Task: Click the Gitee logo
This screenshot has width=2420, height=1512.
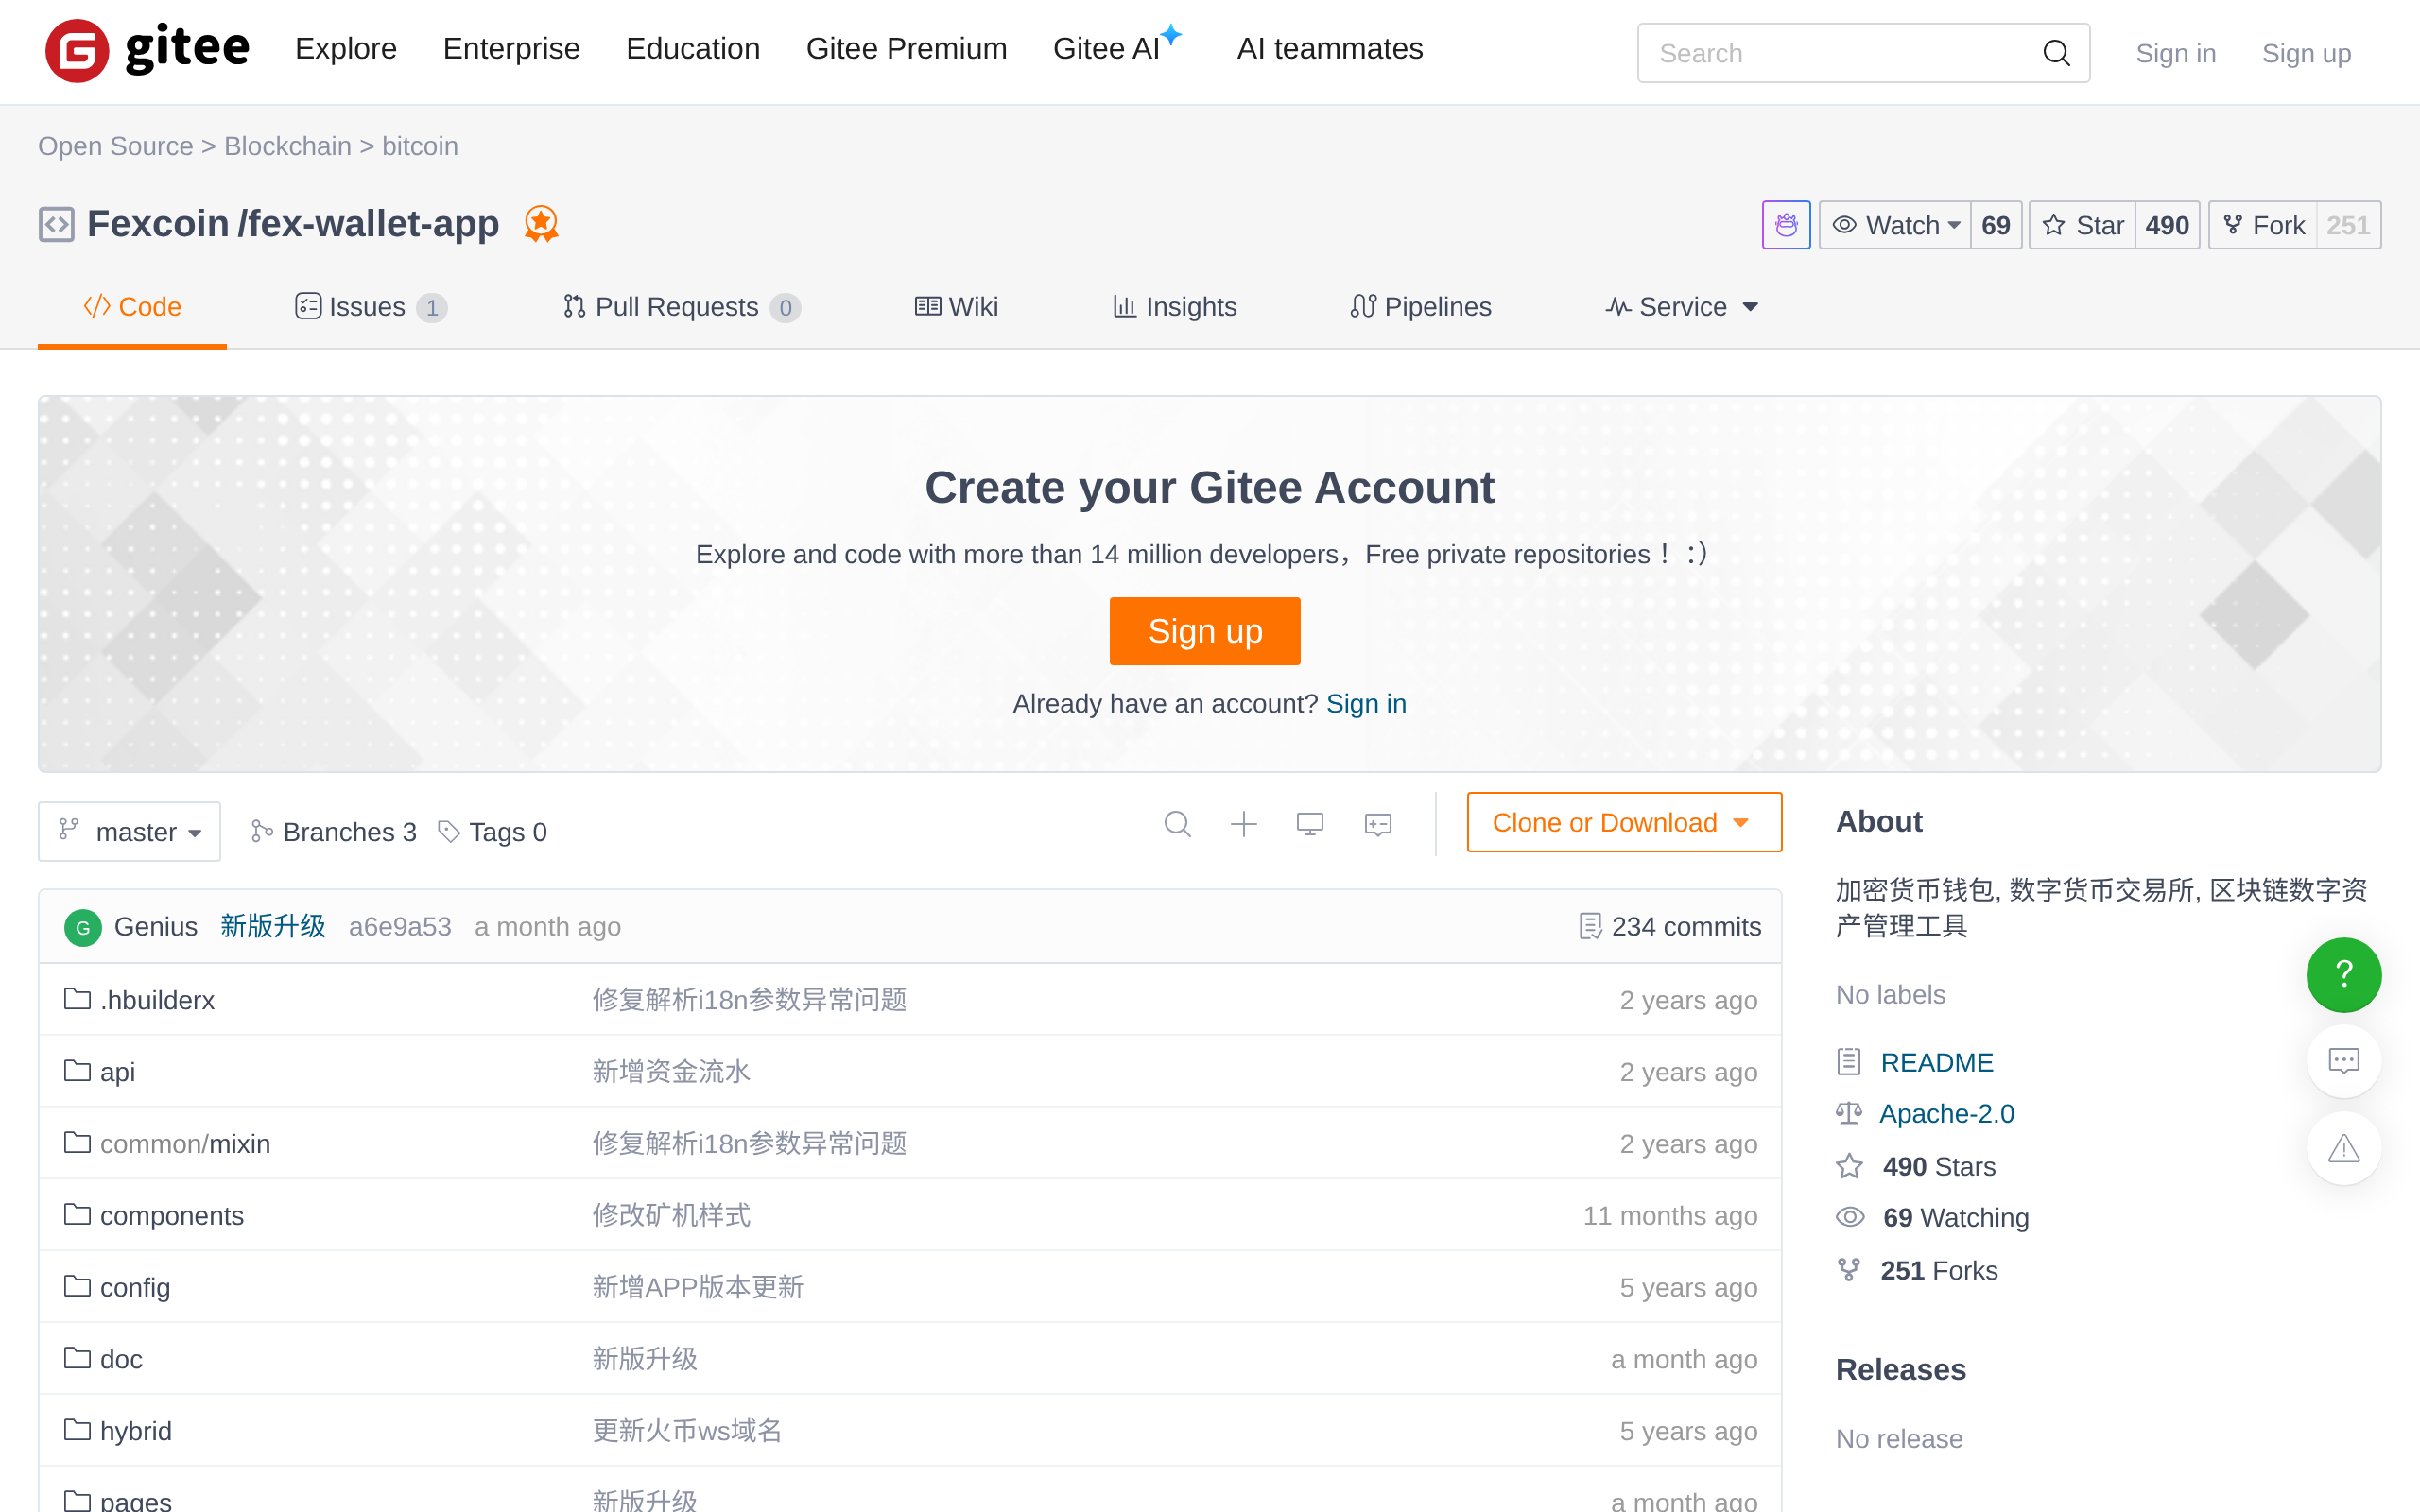Action: (x=147, y=49)
